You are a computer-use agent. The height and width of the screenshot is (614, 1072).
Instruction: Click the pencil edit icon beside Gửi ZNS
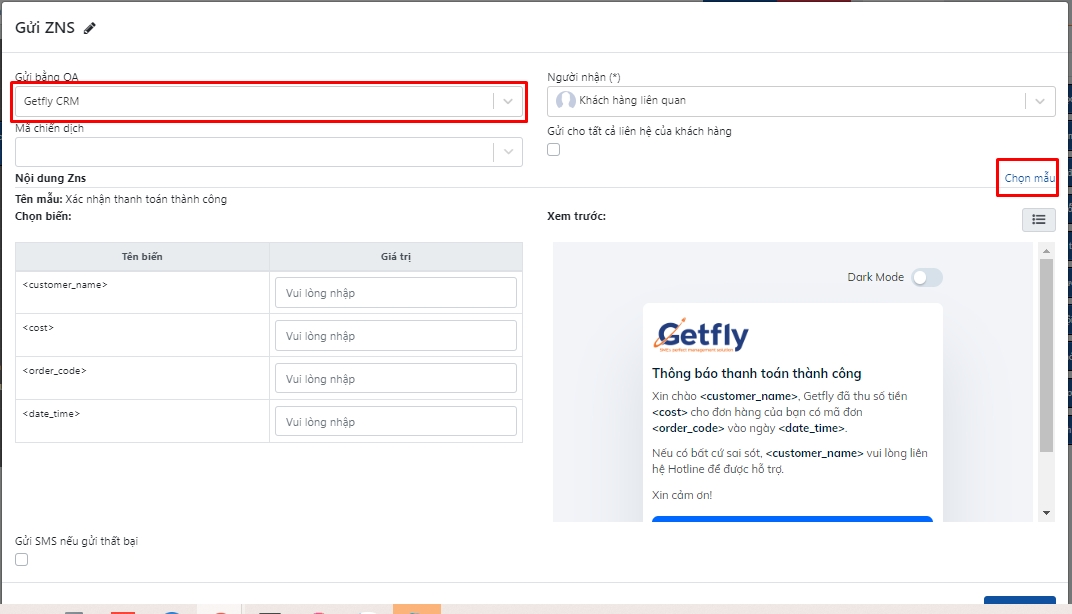(x=90, y=29)
